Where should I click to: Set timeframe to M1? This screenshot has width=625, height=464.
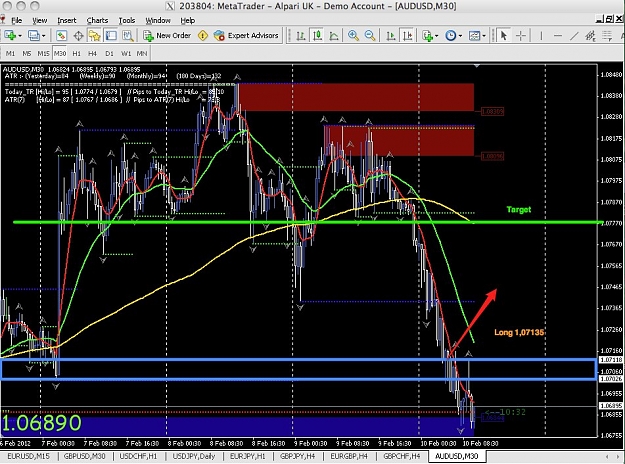tap(10, 53)
